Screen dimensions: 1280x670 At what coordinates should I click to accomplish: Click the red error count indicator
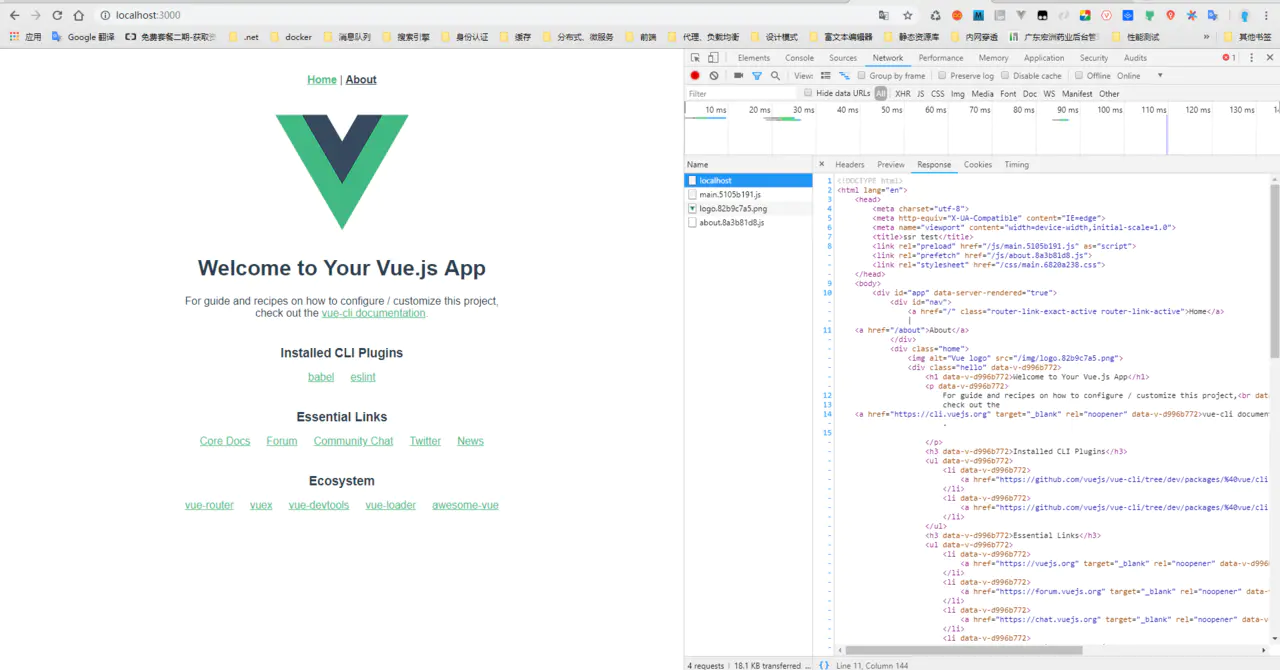pyautogui.click(x=1229, y=58)
